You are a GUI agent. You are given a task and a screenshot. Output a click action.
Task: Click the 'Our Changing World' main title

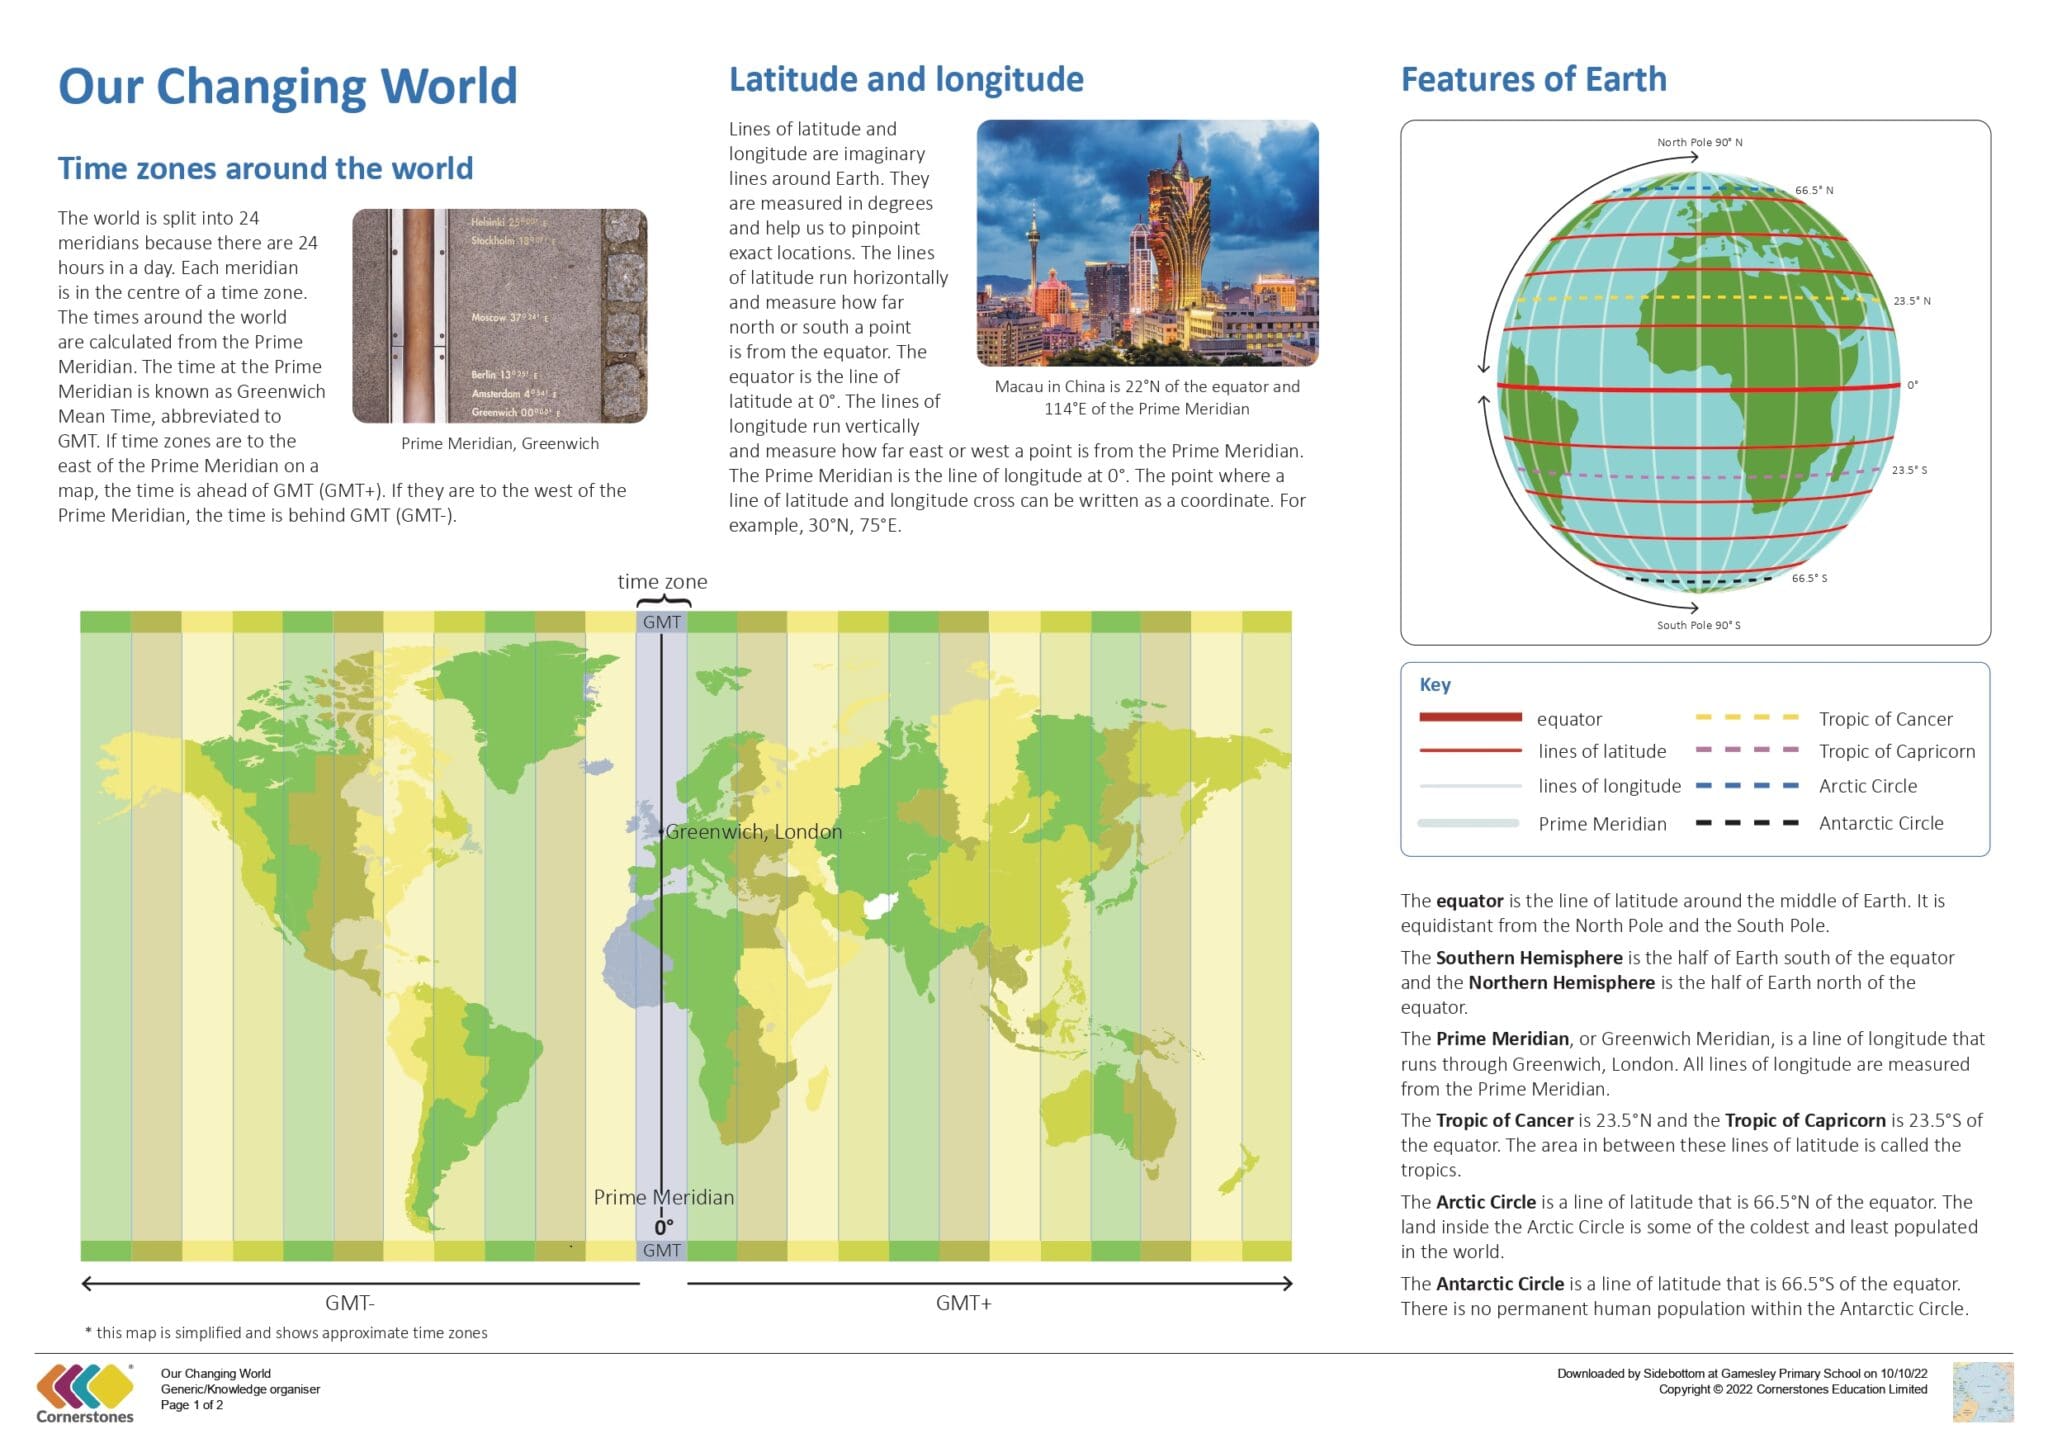coord(288,86)
